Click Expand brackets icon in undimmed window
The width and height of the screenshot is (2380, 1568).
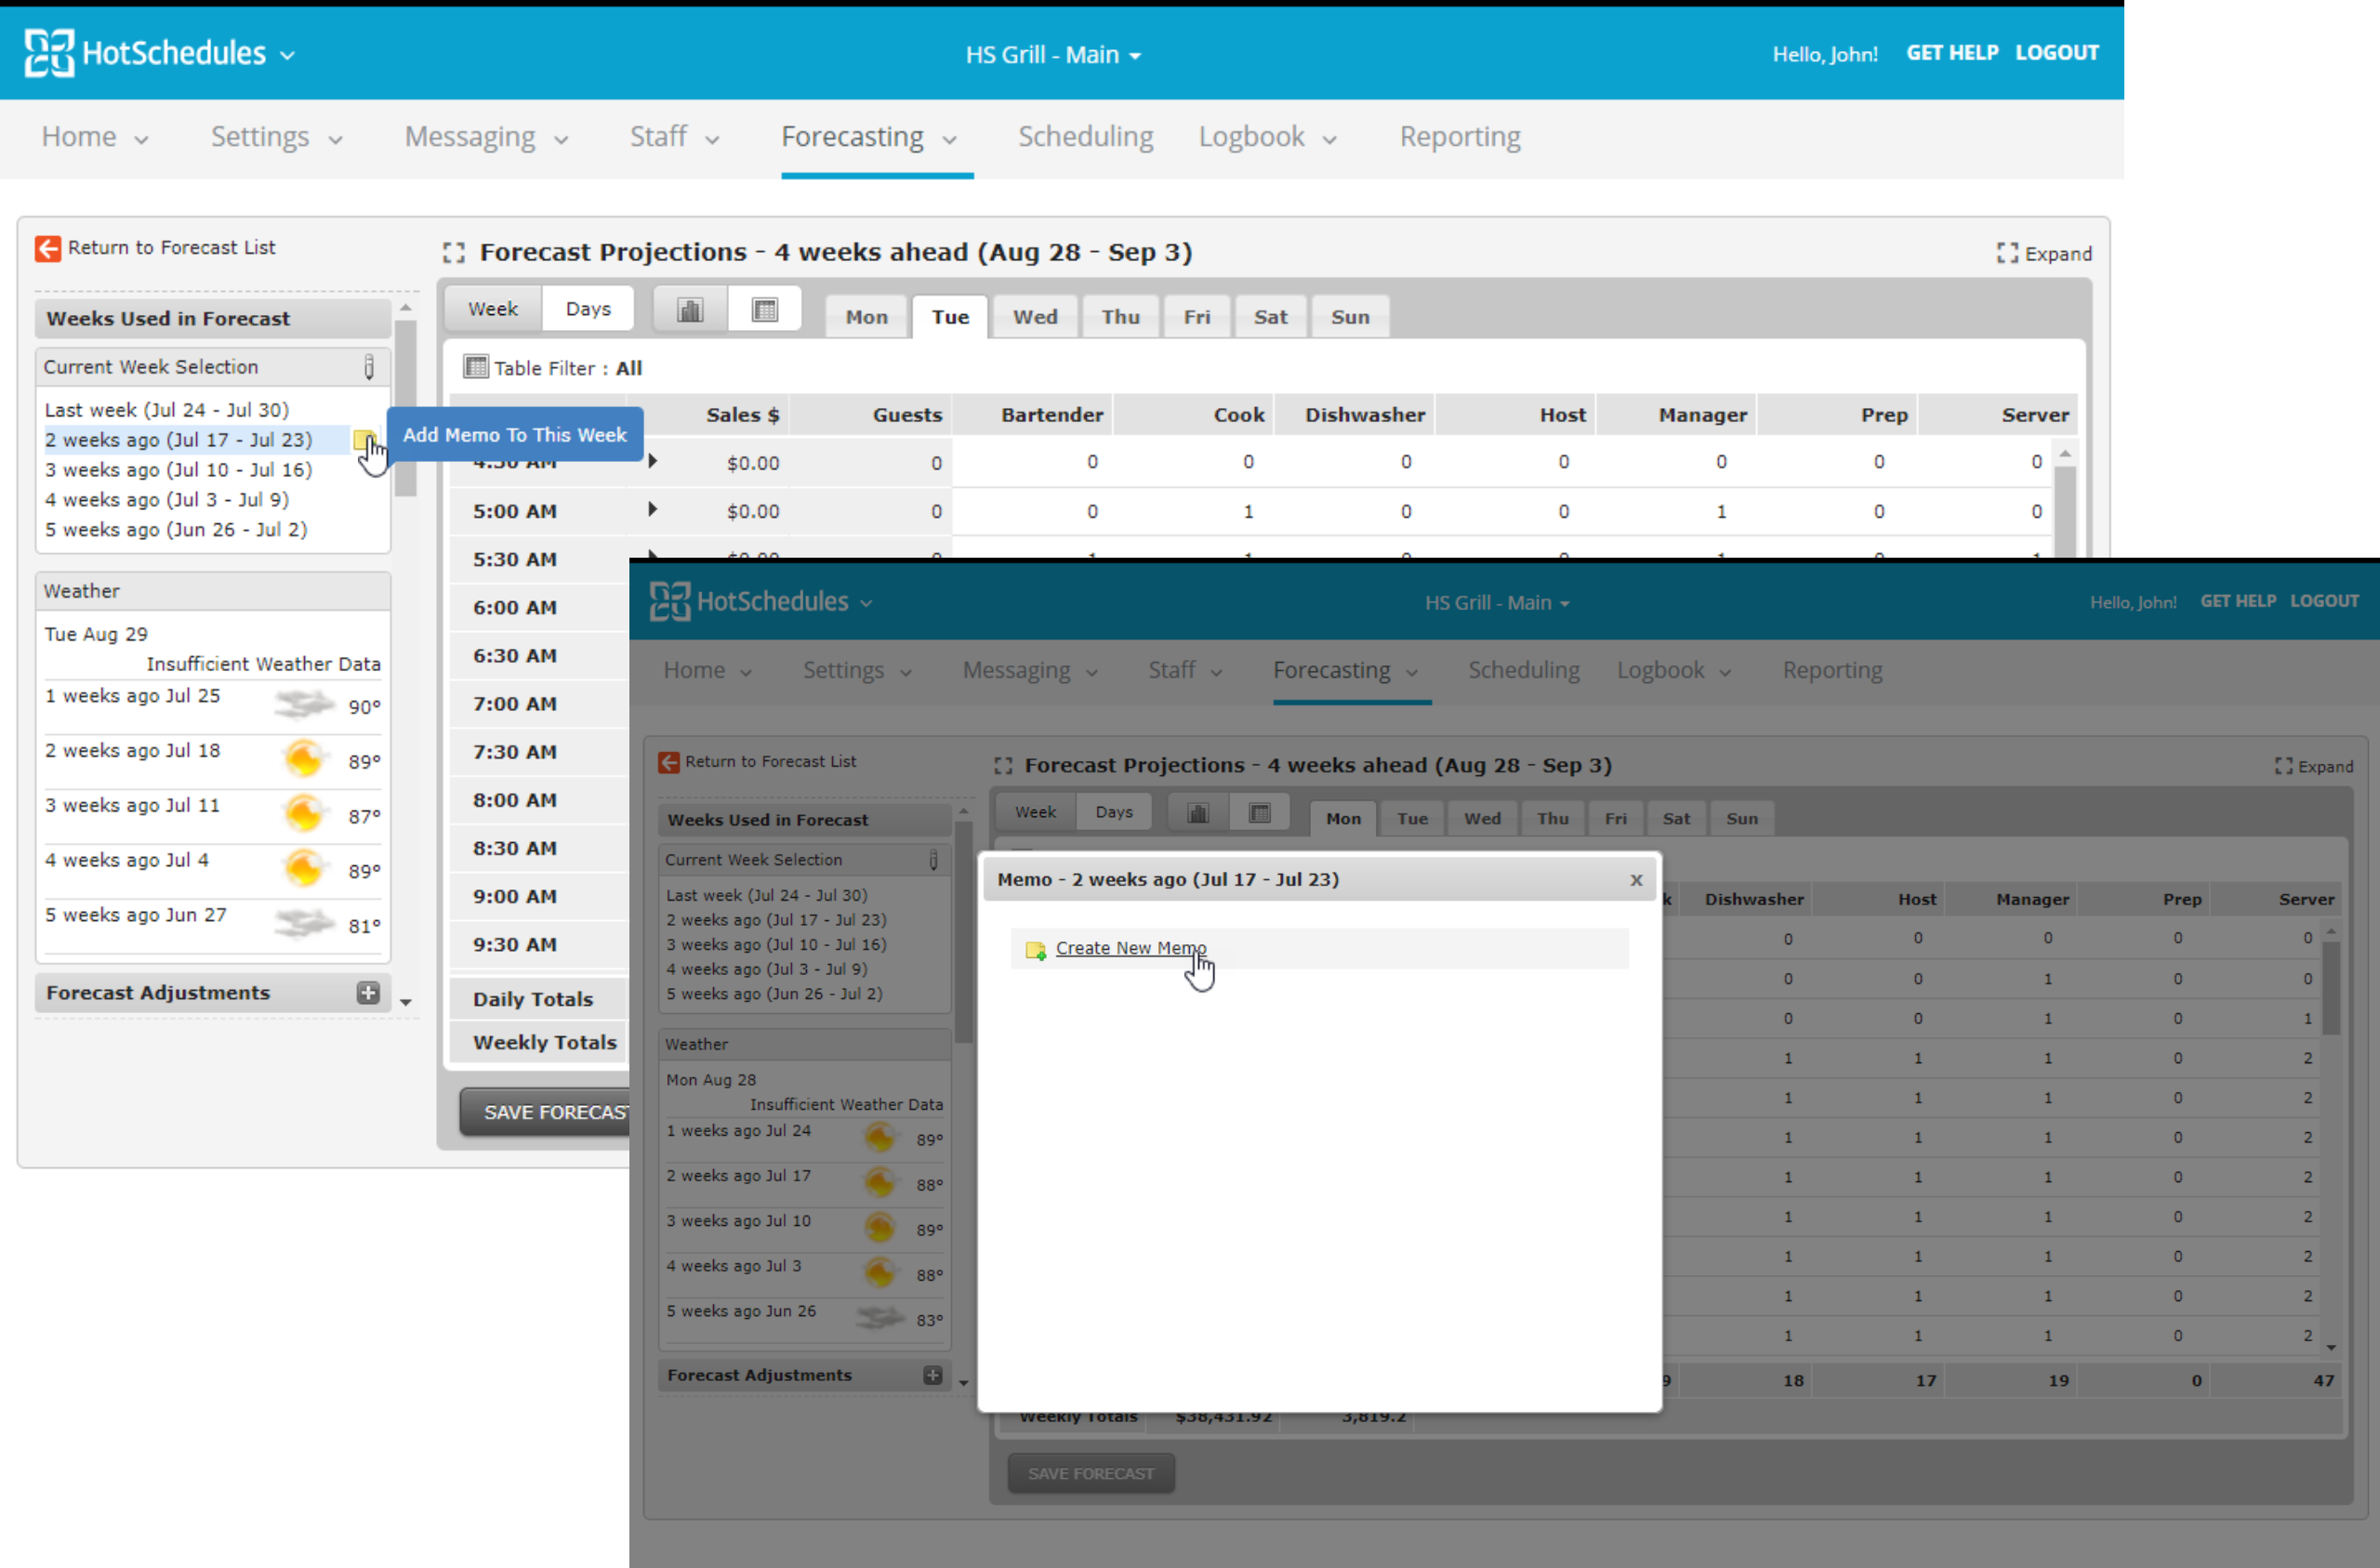click(x=2006, y=253)
